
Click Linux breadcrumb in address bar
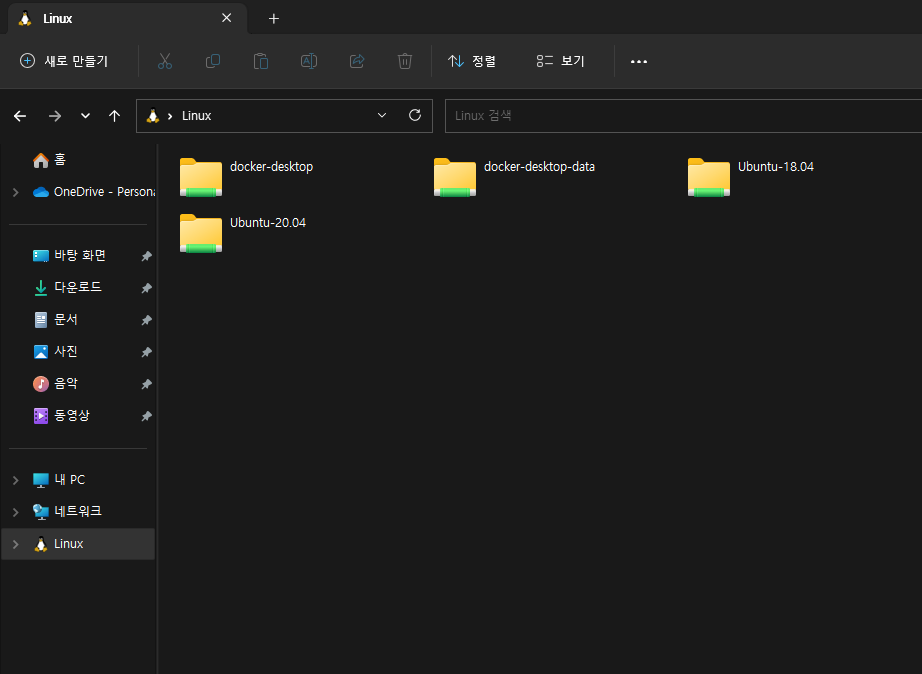[x=196, y=116]
